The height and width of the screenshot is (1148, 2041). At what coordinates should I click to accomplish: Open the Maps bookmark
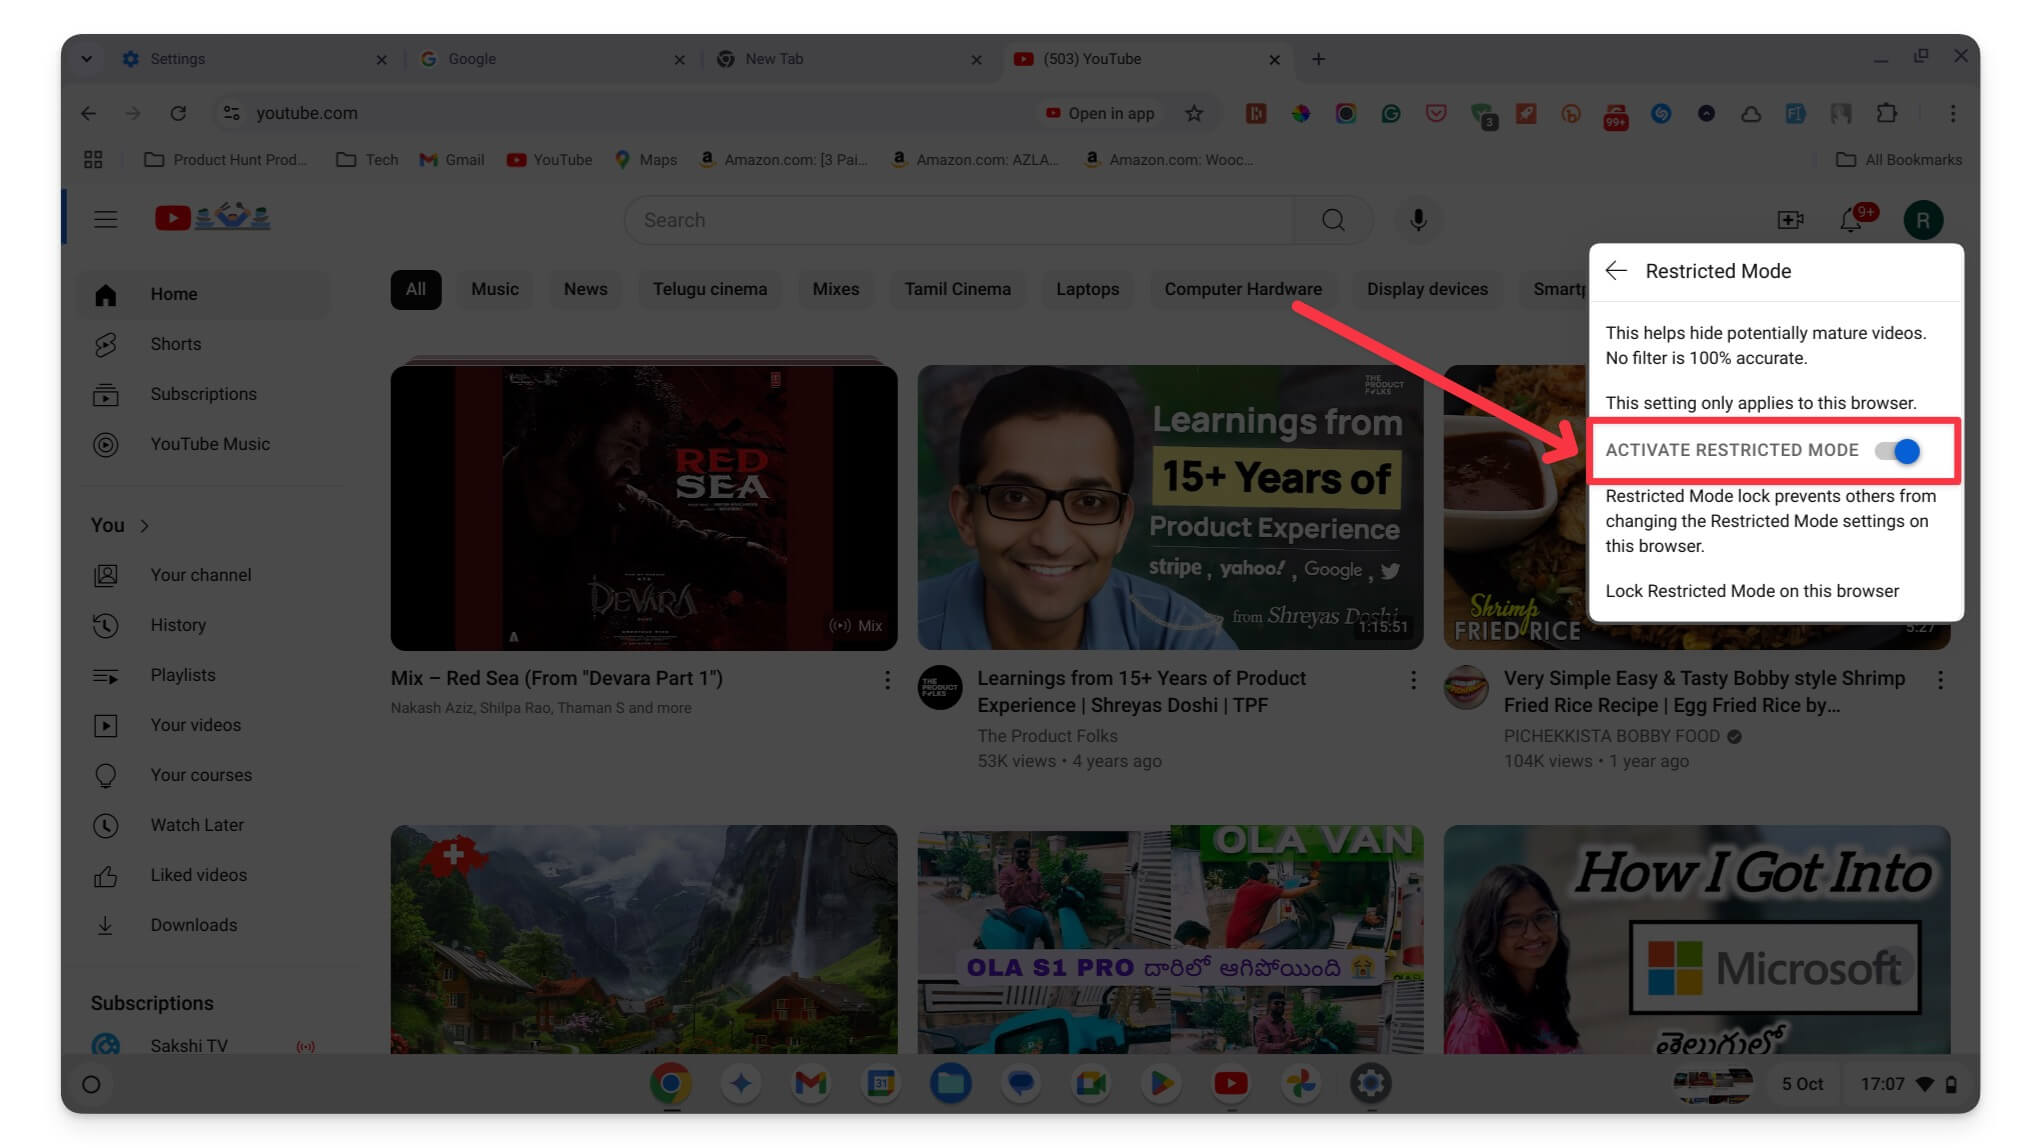[x=646, y=160]
